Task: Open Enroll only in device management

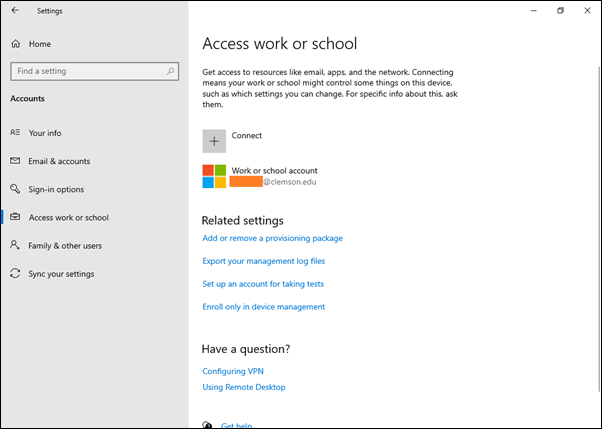Action: [x=264, y=306]
